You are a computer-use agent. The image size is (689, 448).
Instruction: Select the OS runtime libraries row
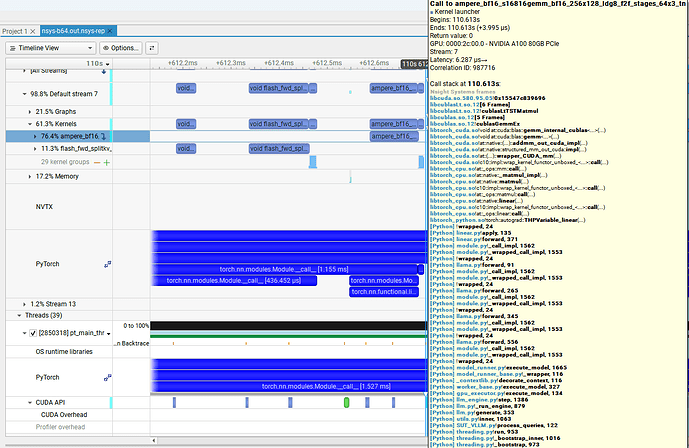64,352
